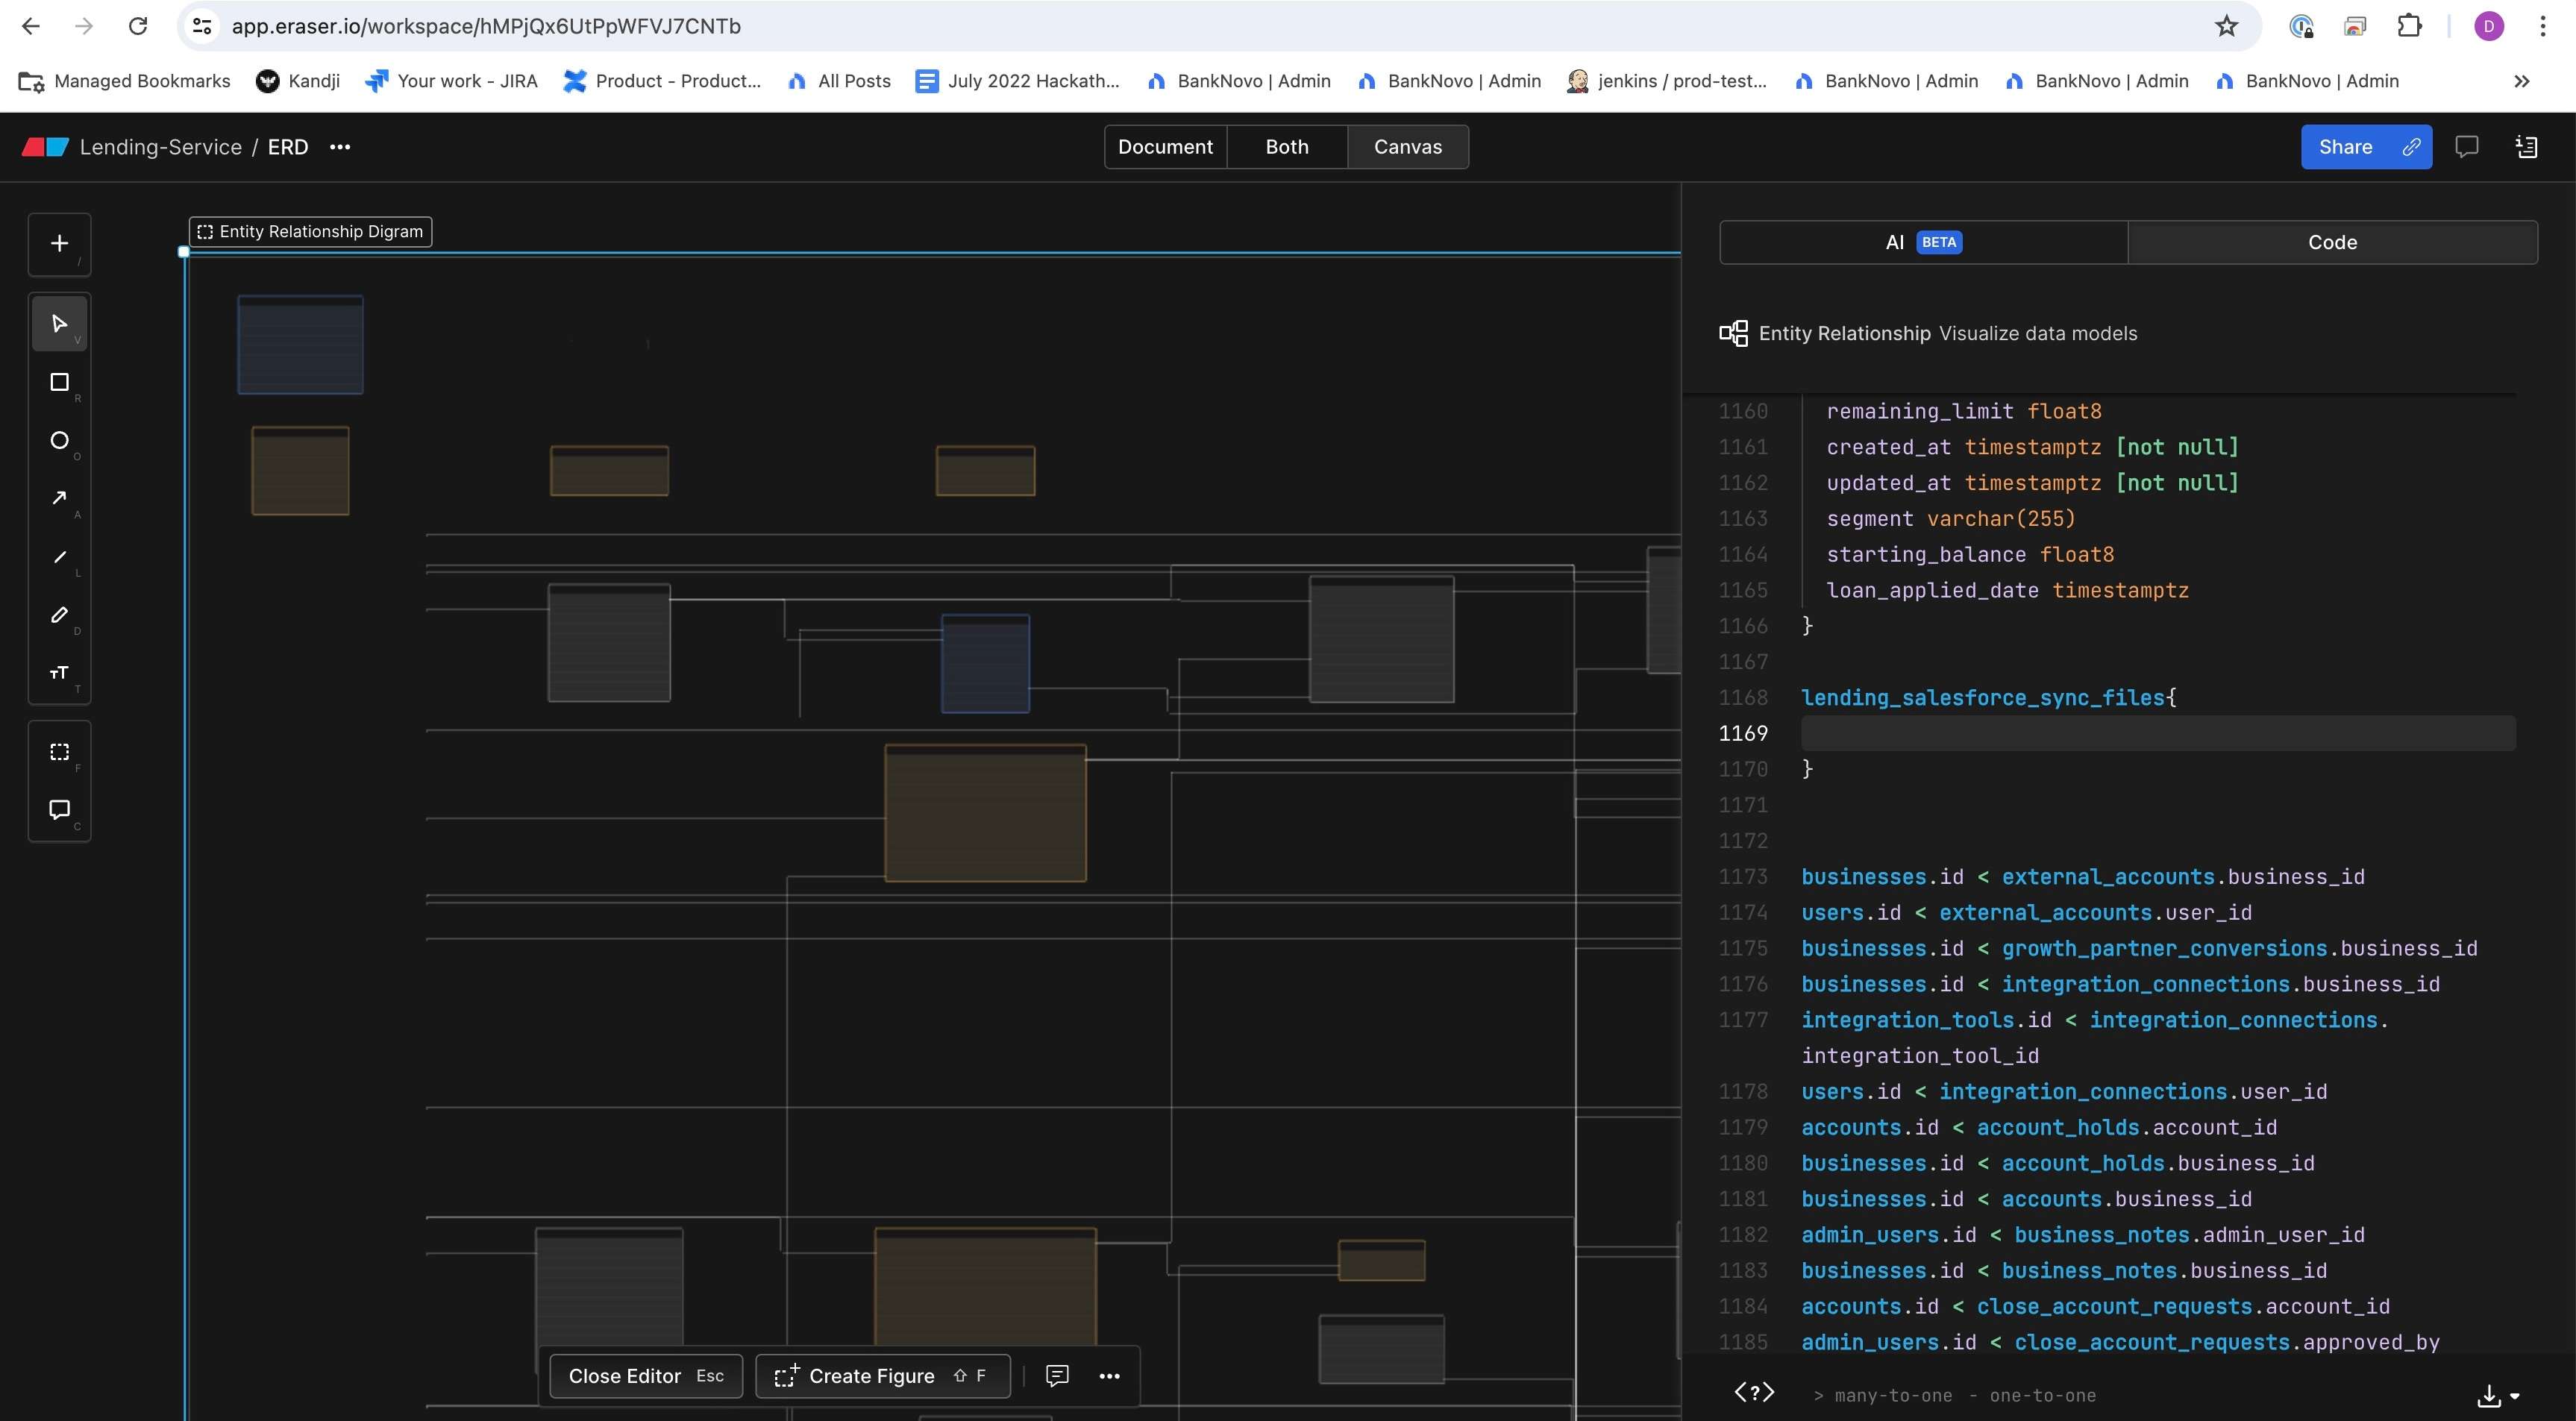This screenshot has width=2576, height=1421.
Task: Open syntax help code icon
Action: pyautogui.click(x=1754, y=1392)
